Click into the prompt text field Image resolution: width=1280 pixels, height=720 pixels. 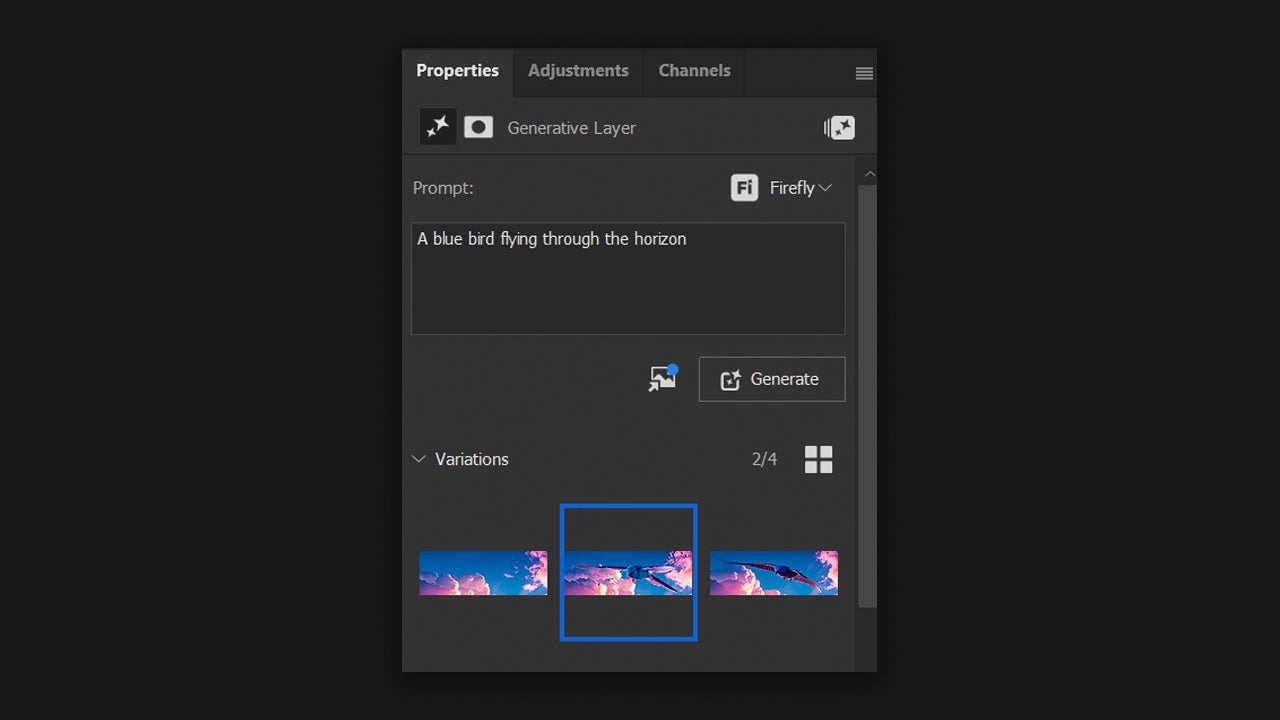(x=627, y=278)
